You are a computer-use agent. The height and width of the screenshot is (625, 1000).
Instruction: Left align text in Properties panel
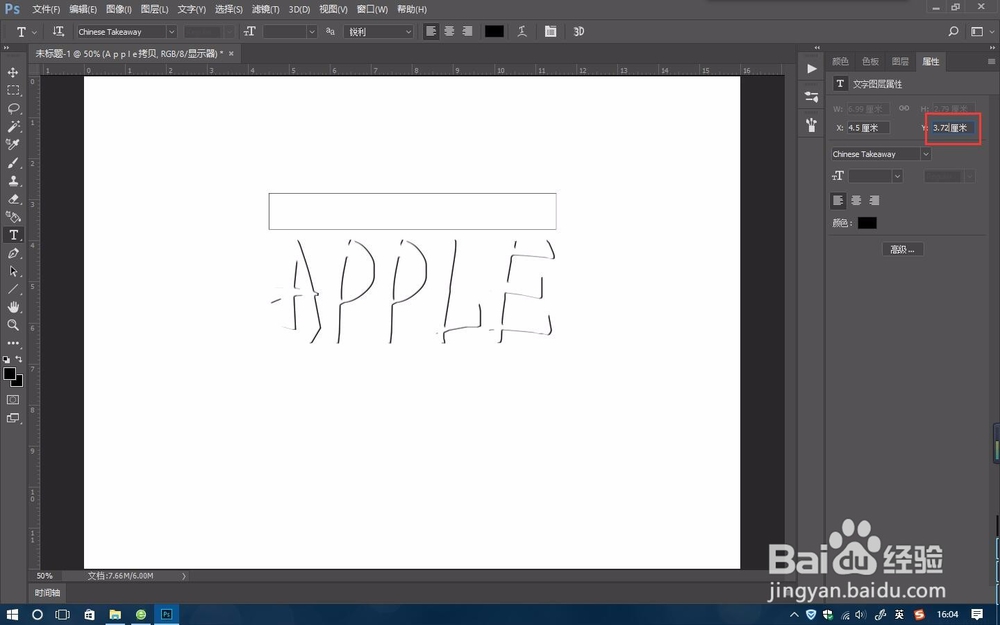[x=838, y=200]
